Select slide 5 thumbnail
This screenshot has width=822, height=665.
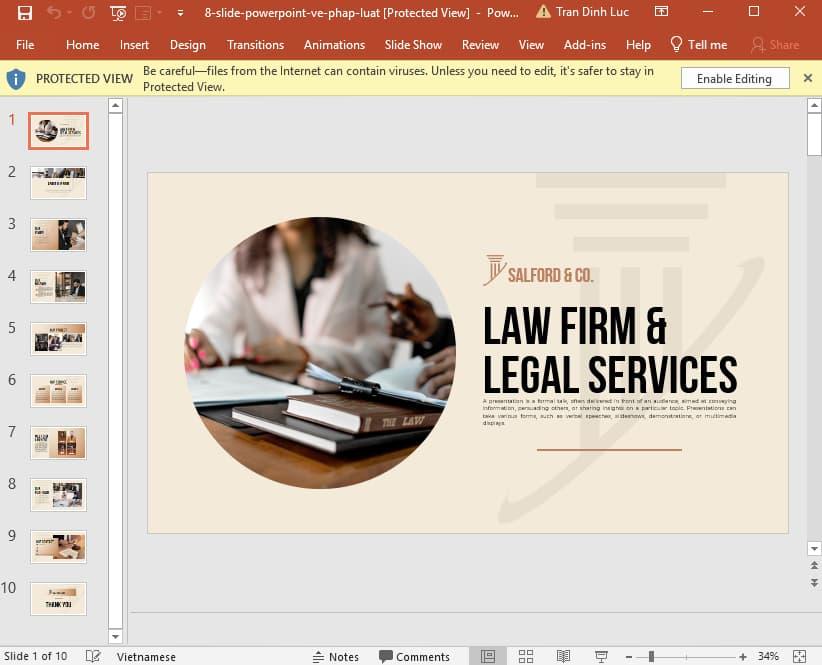pos(57,338)
